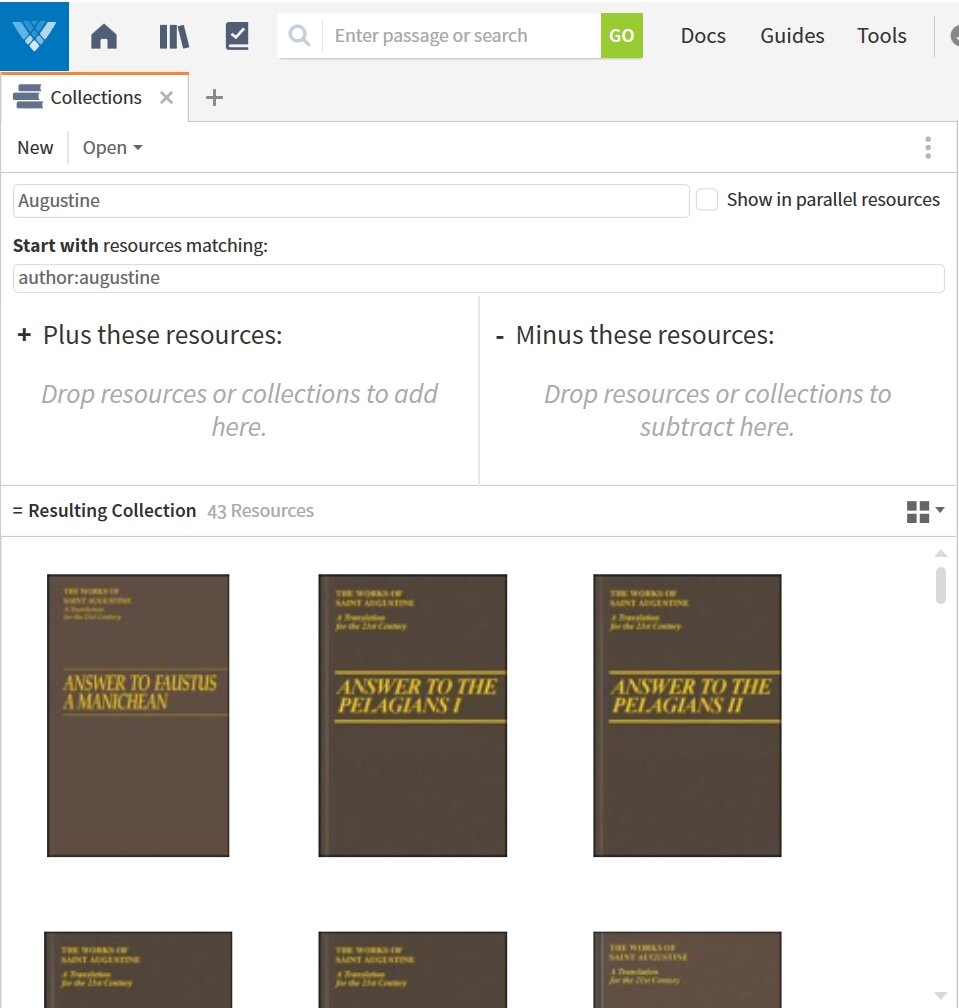Enable Show in parallel resources checkbox

(x=707, y=200)
